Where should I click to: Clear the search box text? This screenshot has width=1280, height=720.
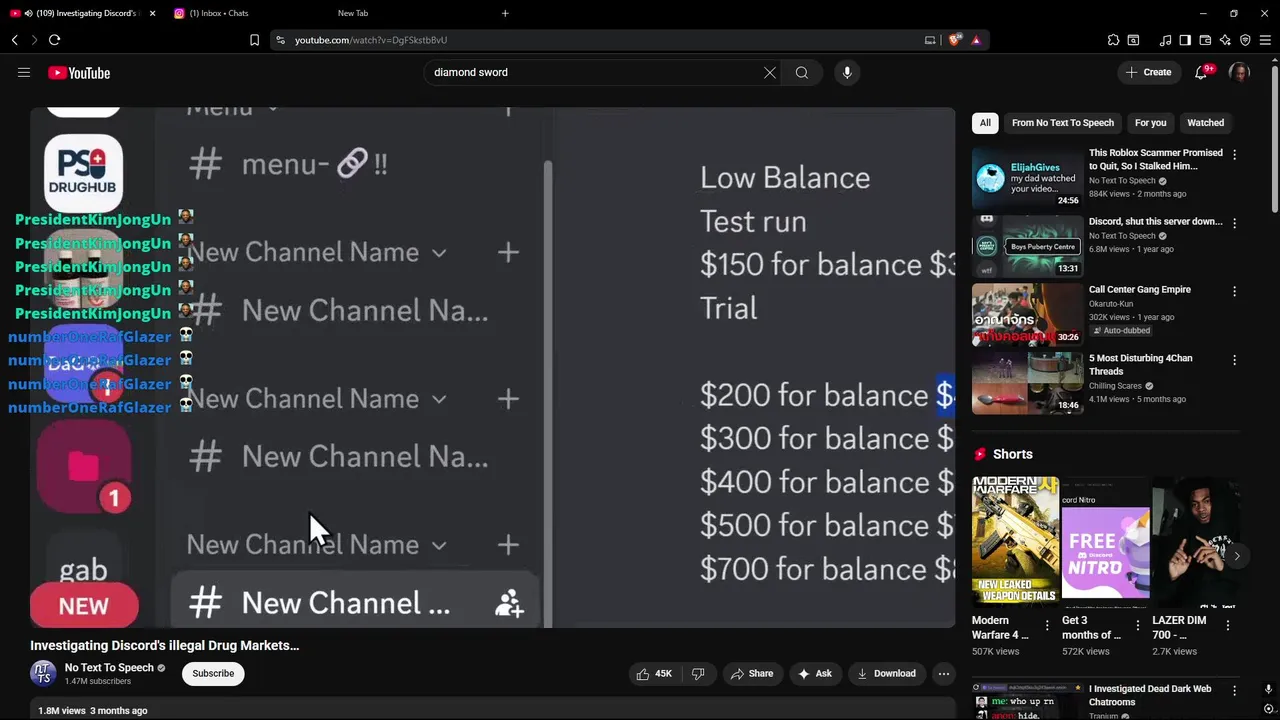click(x=770, y=72)
